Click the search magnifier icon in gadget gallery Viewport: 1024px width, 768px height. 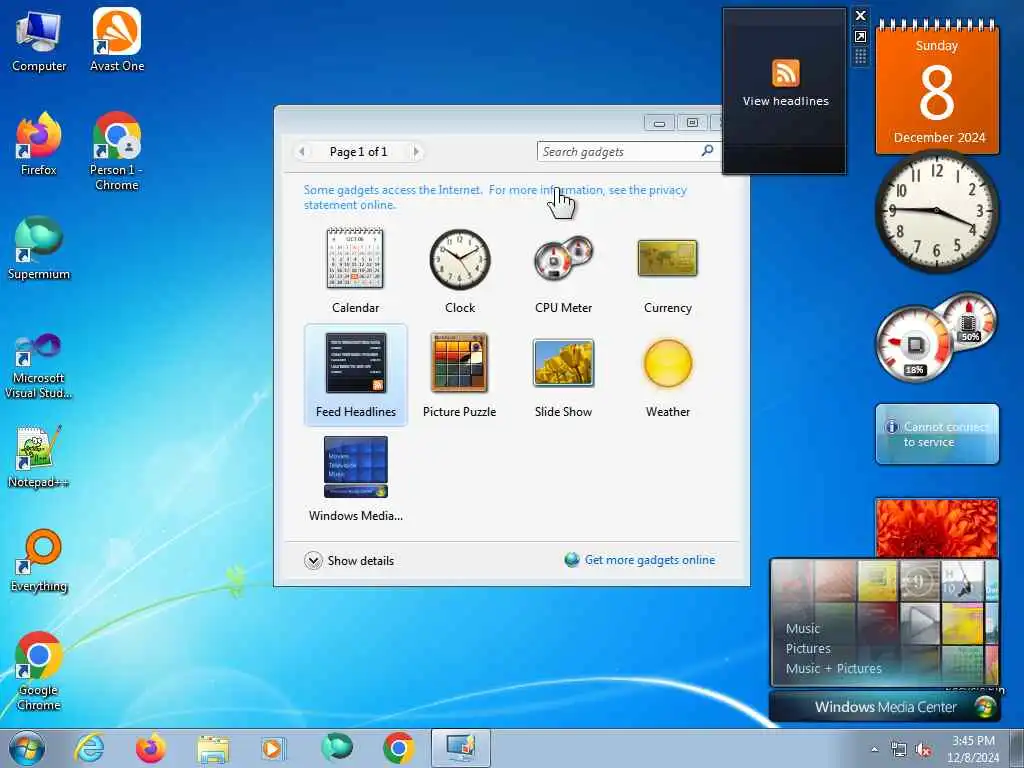(707, 151)
